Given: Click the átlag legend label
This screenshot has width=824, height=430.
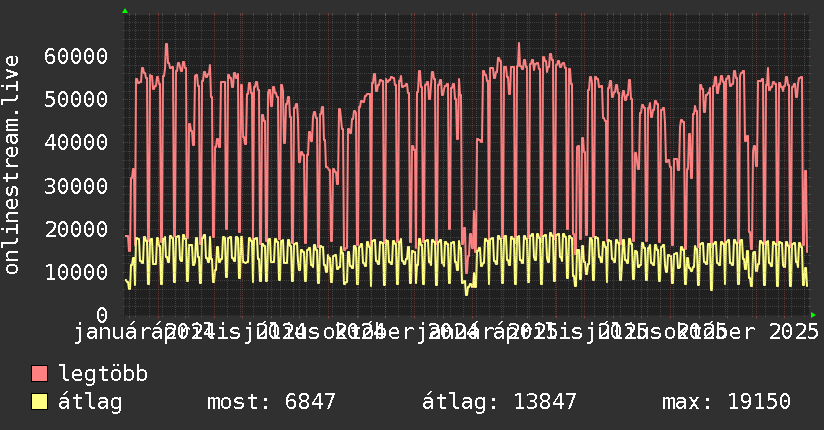Looking at the screenshot, I should tap(90, 402).
